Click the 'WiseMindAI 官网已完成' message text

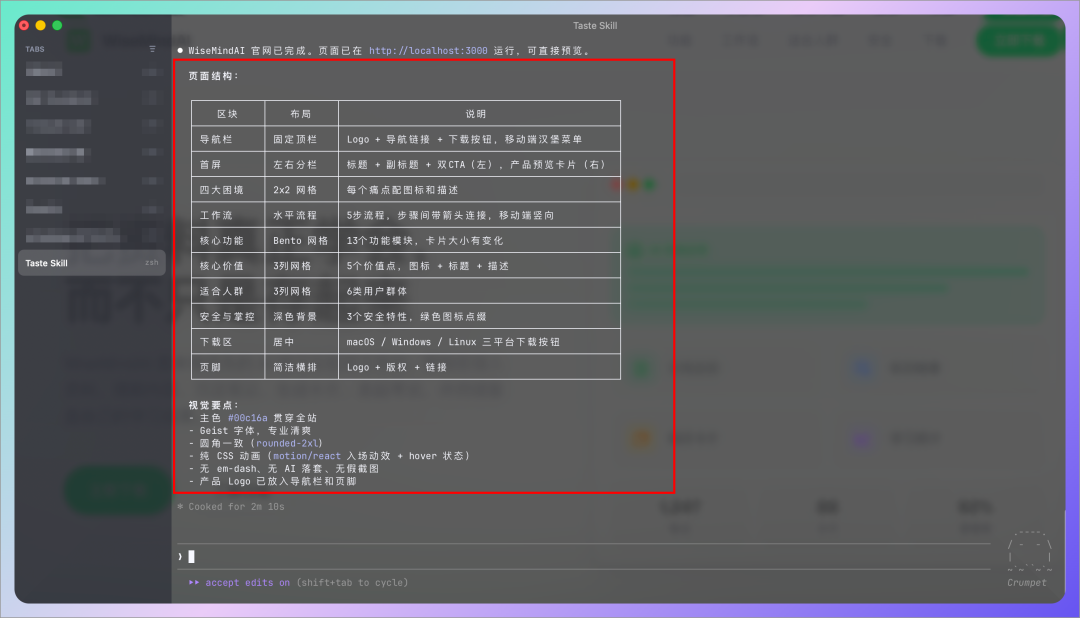[250, 51]
